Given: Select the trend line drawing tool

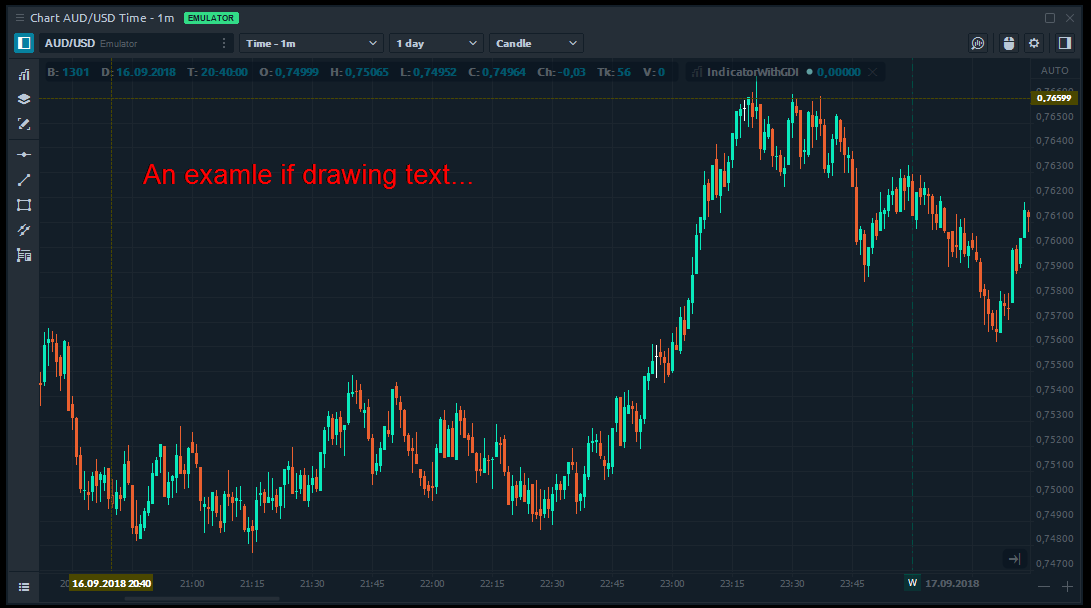Looking at the screenshot, I should coord(24,180).
